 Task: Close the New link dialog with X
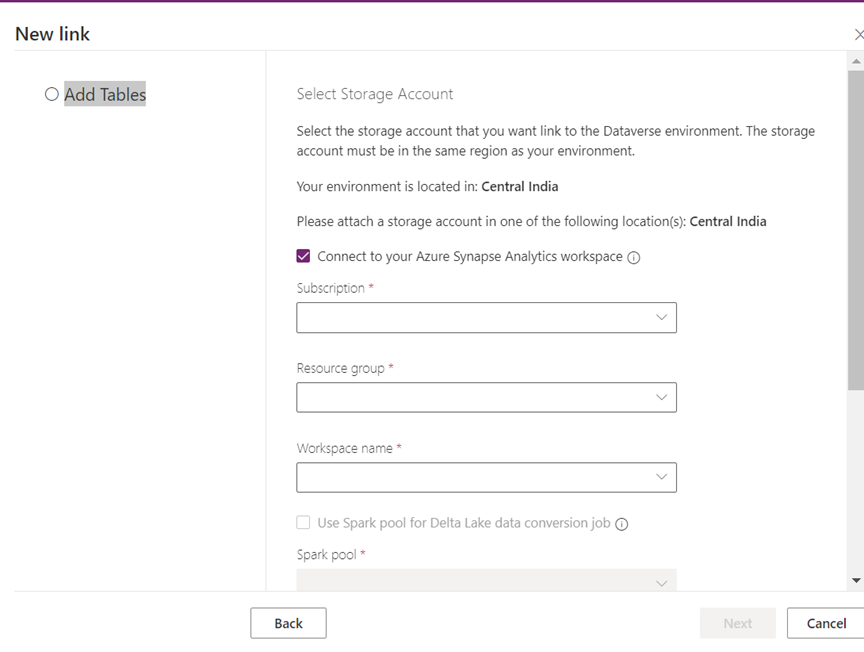point(858,35)
